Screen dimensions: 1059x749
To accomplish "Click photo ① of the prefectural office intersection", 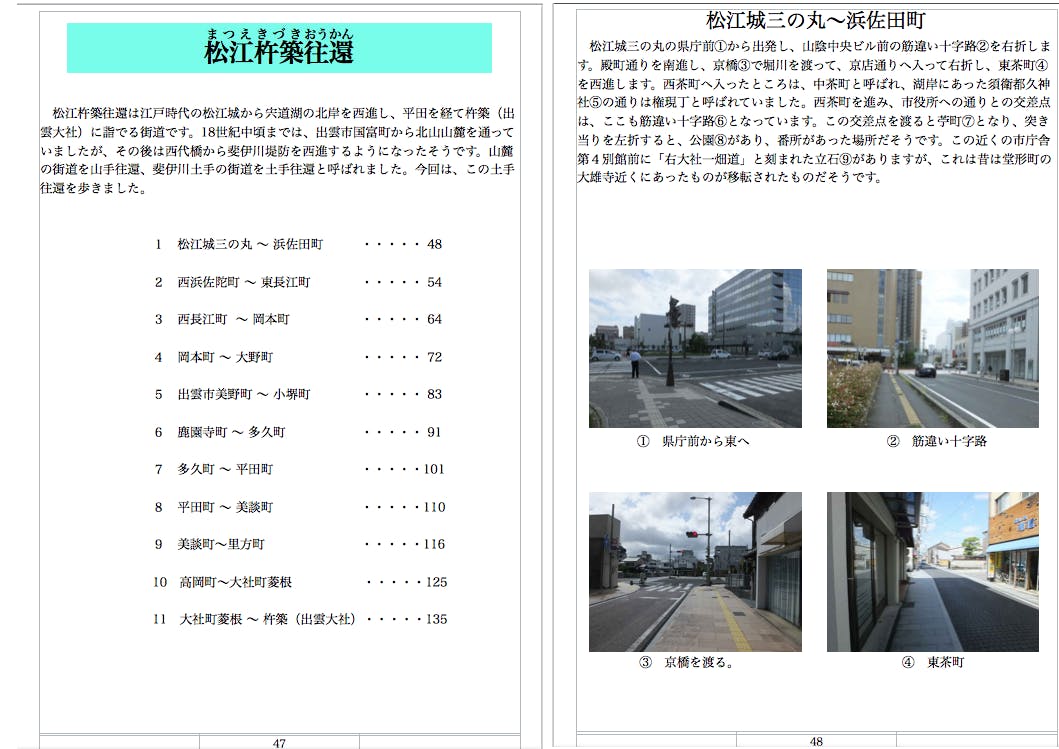I will 695,348.
